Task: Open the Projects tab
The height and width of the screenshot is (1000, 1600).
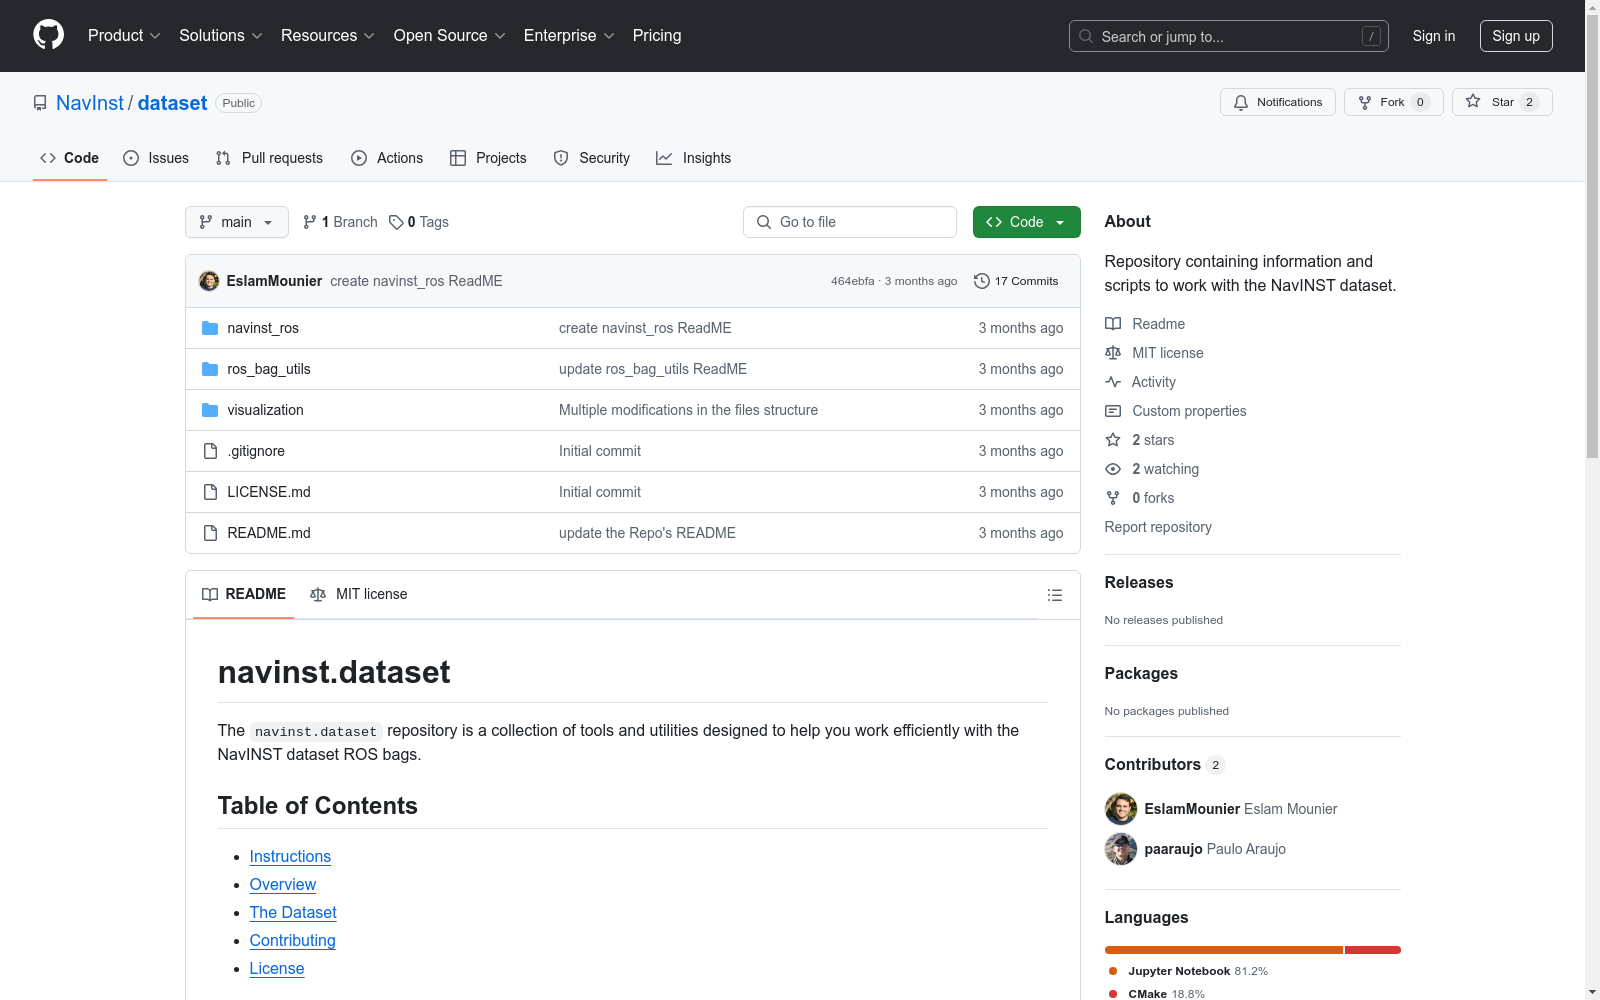Action: [x=488, y=158]
